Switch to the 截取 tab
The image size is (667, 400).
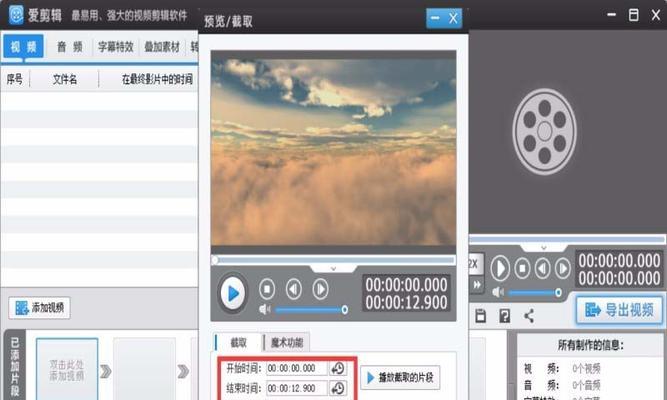point(238,342)
